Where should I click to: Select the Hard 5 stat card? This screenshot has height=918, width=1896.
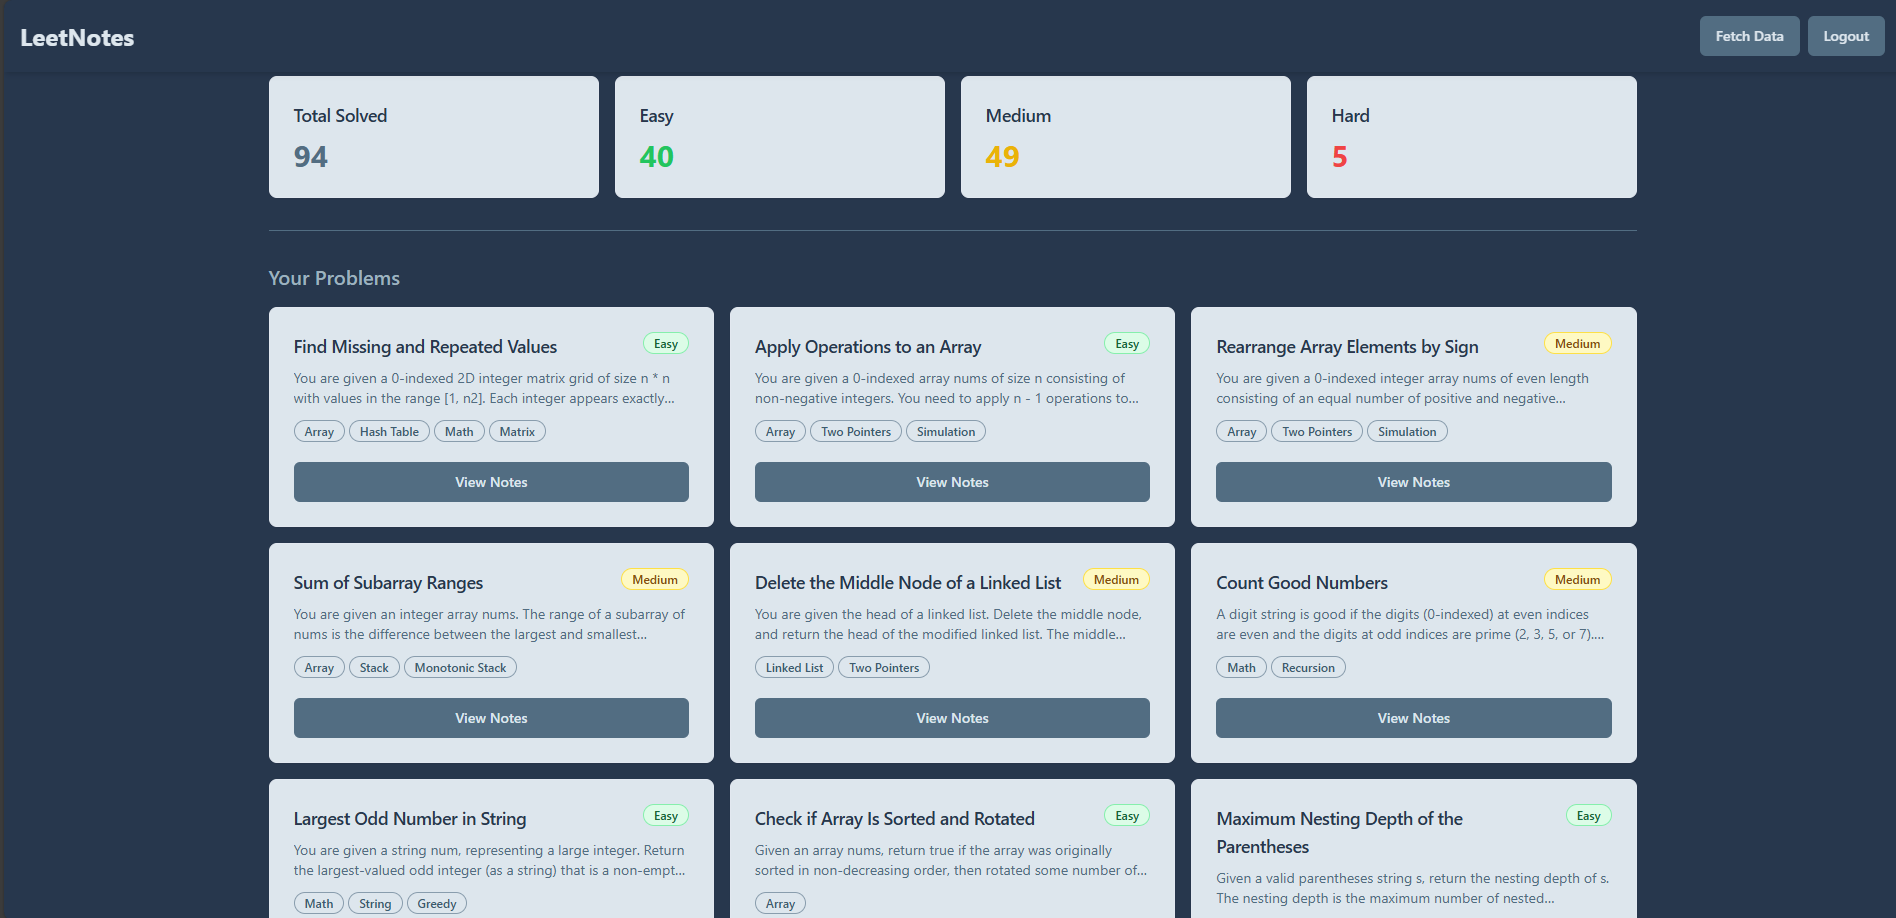[1472, 137]
